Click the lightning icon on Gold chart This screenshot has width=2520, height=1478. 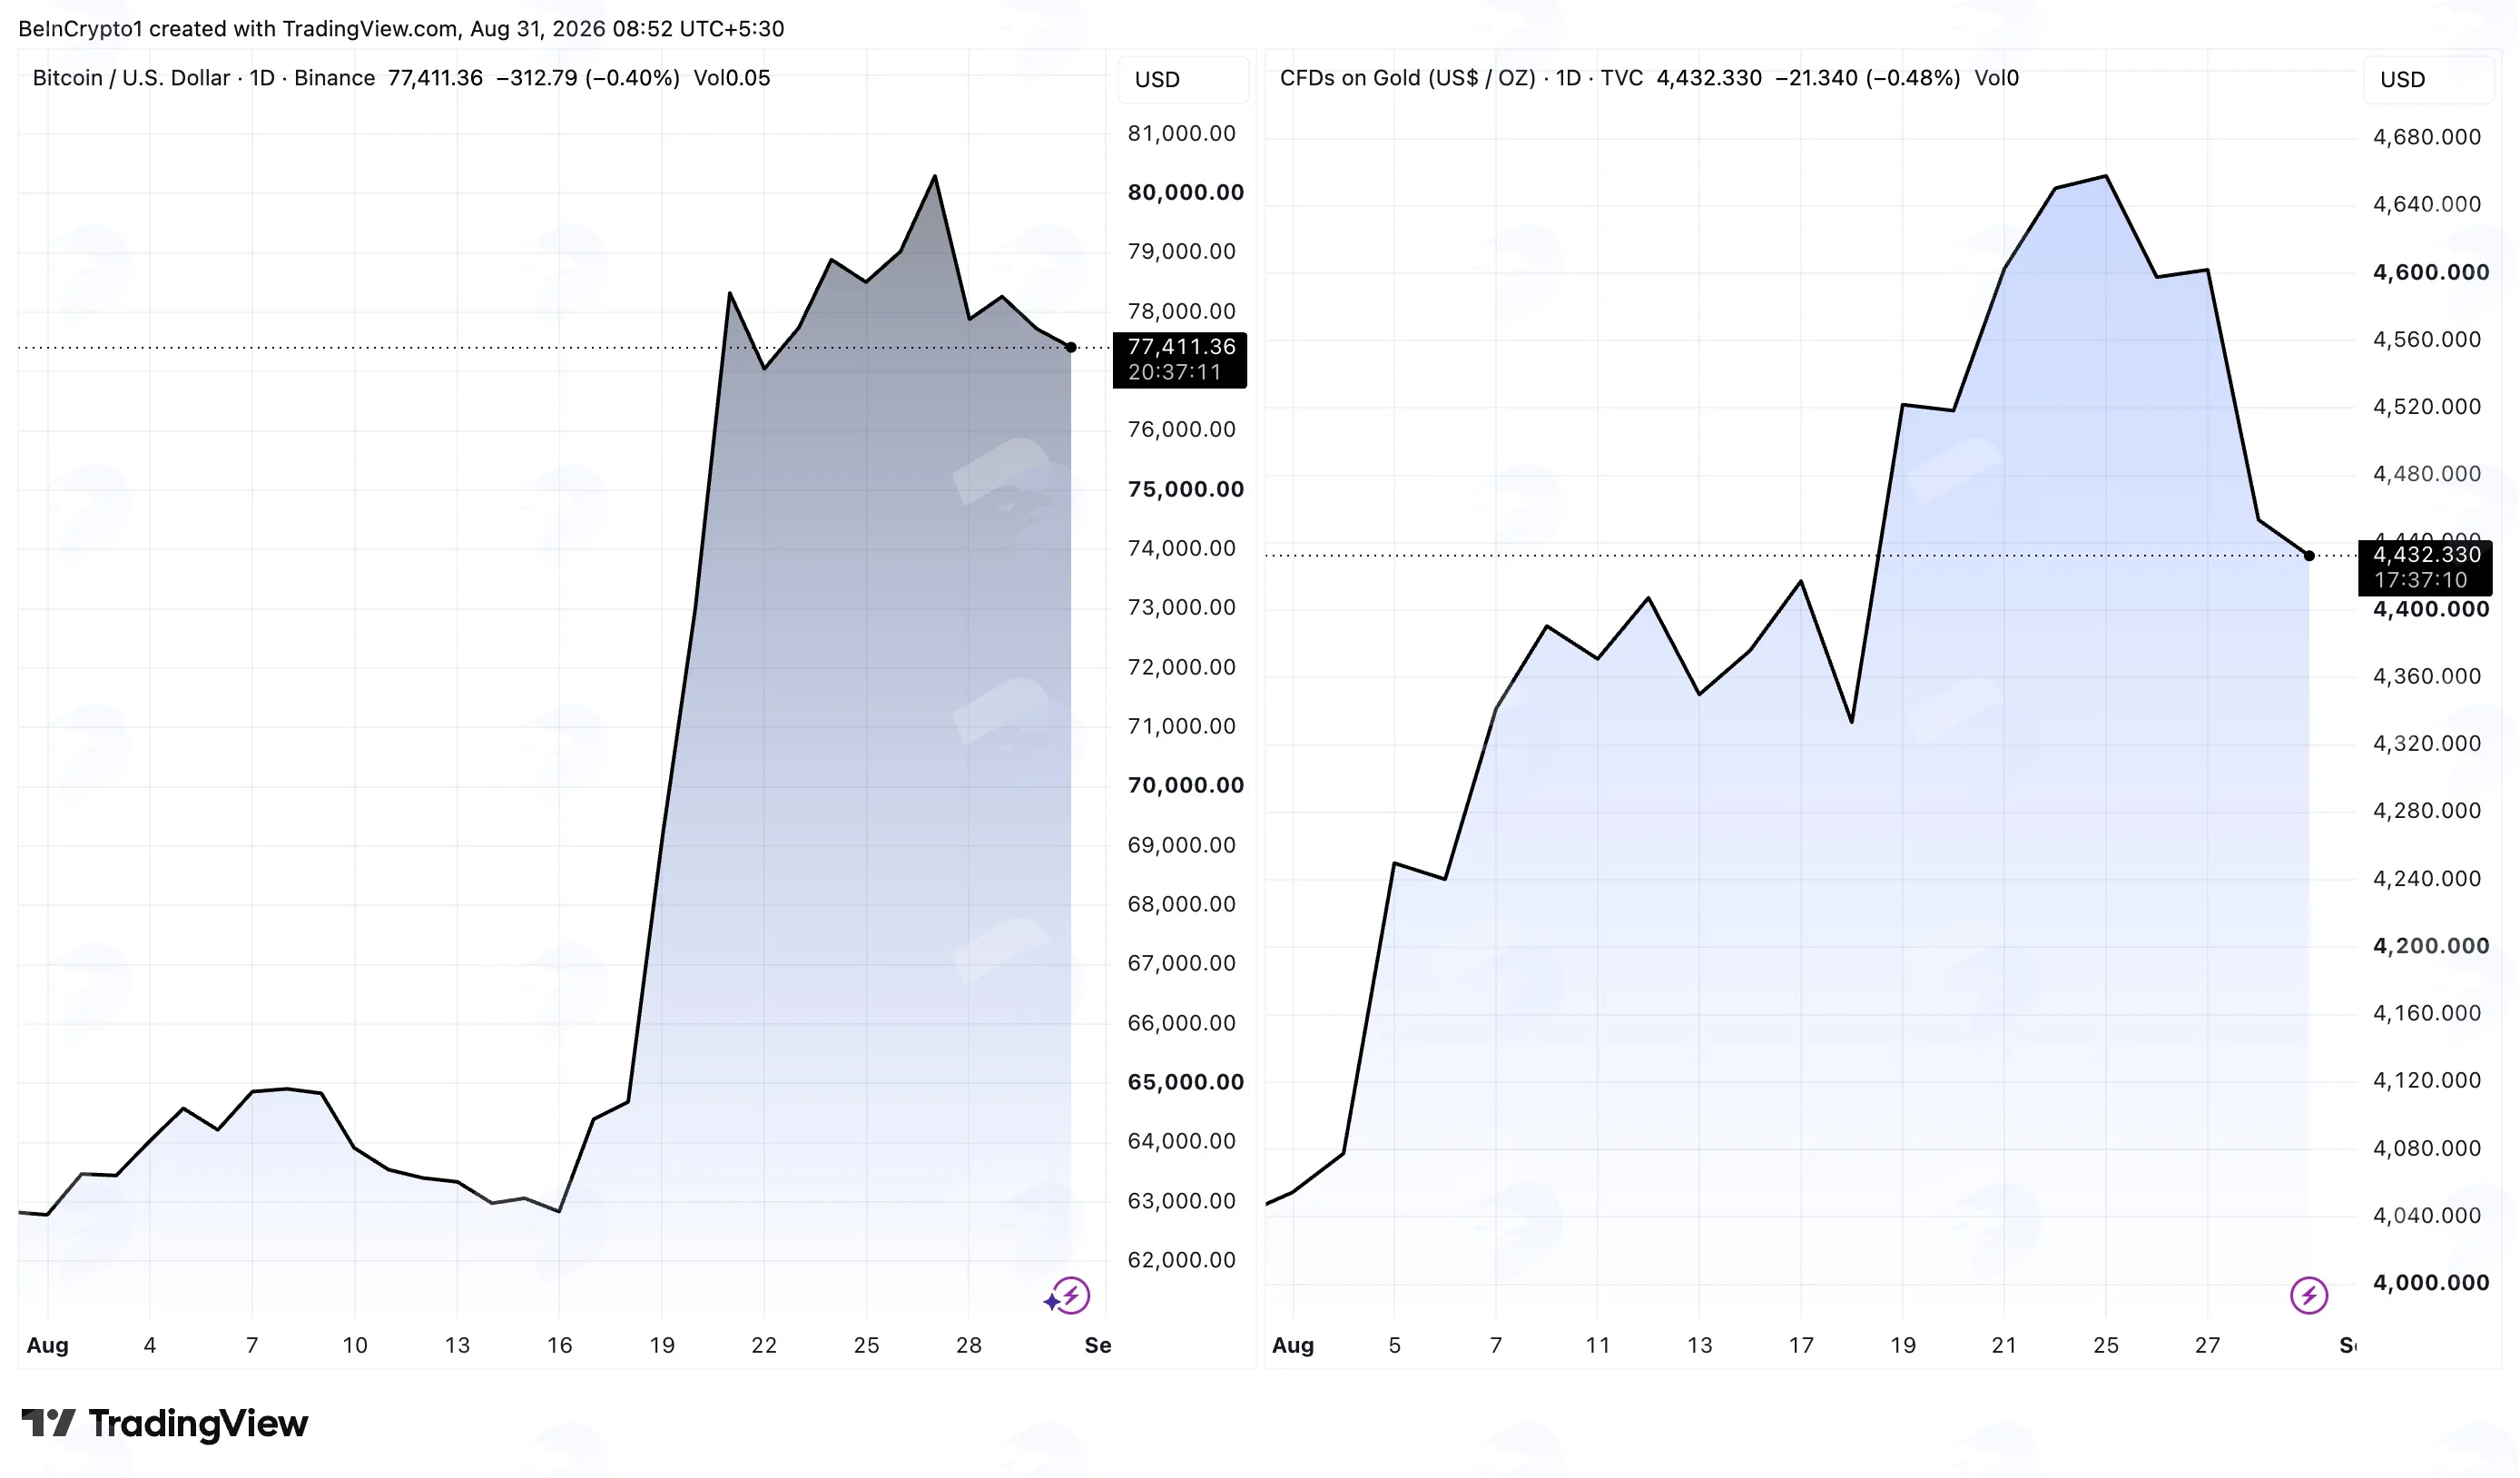point(2309,1296)
